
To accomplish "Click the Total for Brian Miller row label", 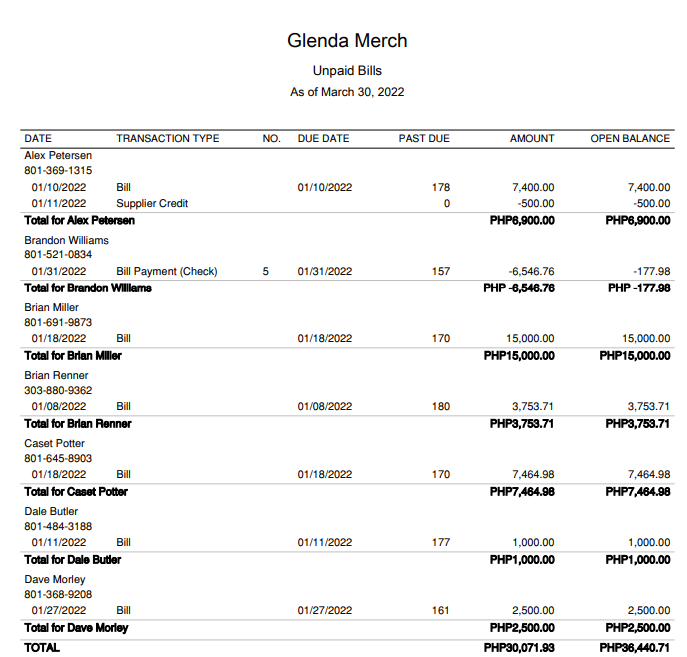I will [72, 355].
